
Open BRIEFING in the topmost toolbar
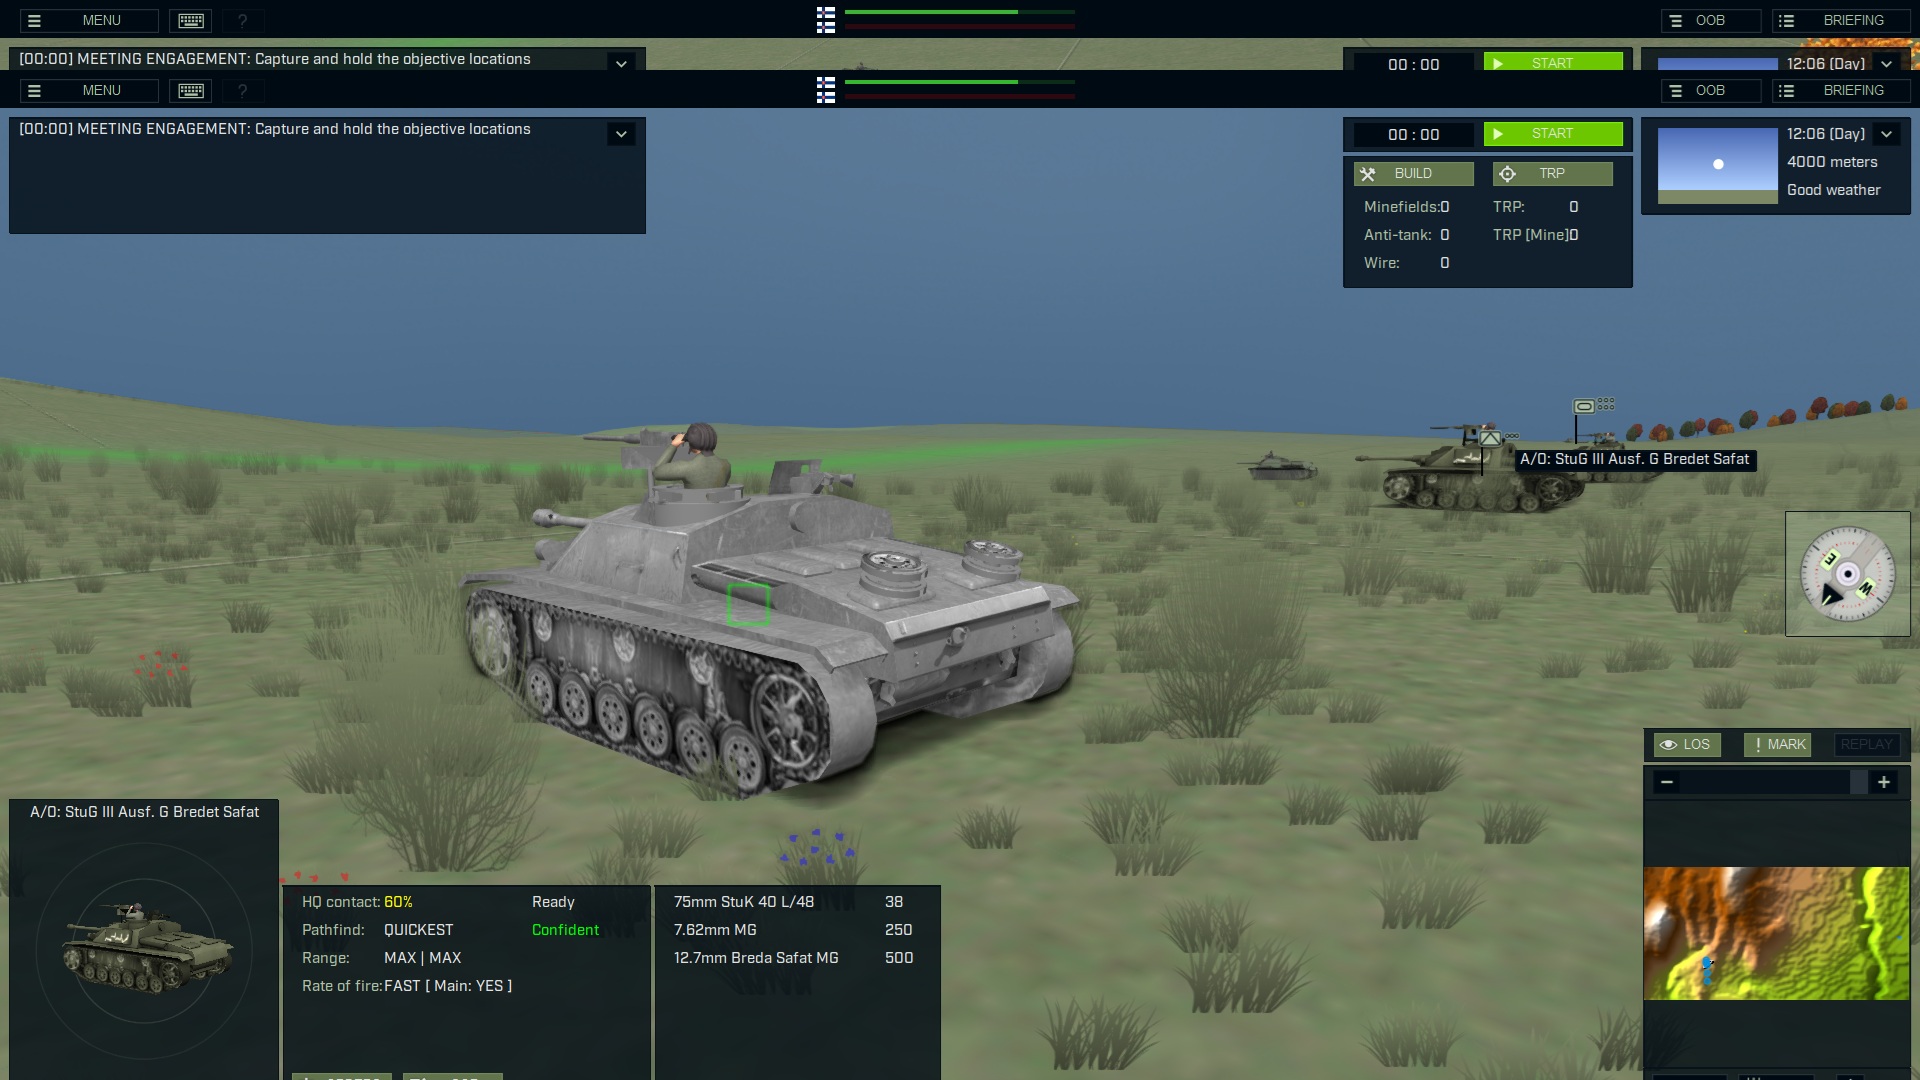(1841, 20)
